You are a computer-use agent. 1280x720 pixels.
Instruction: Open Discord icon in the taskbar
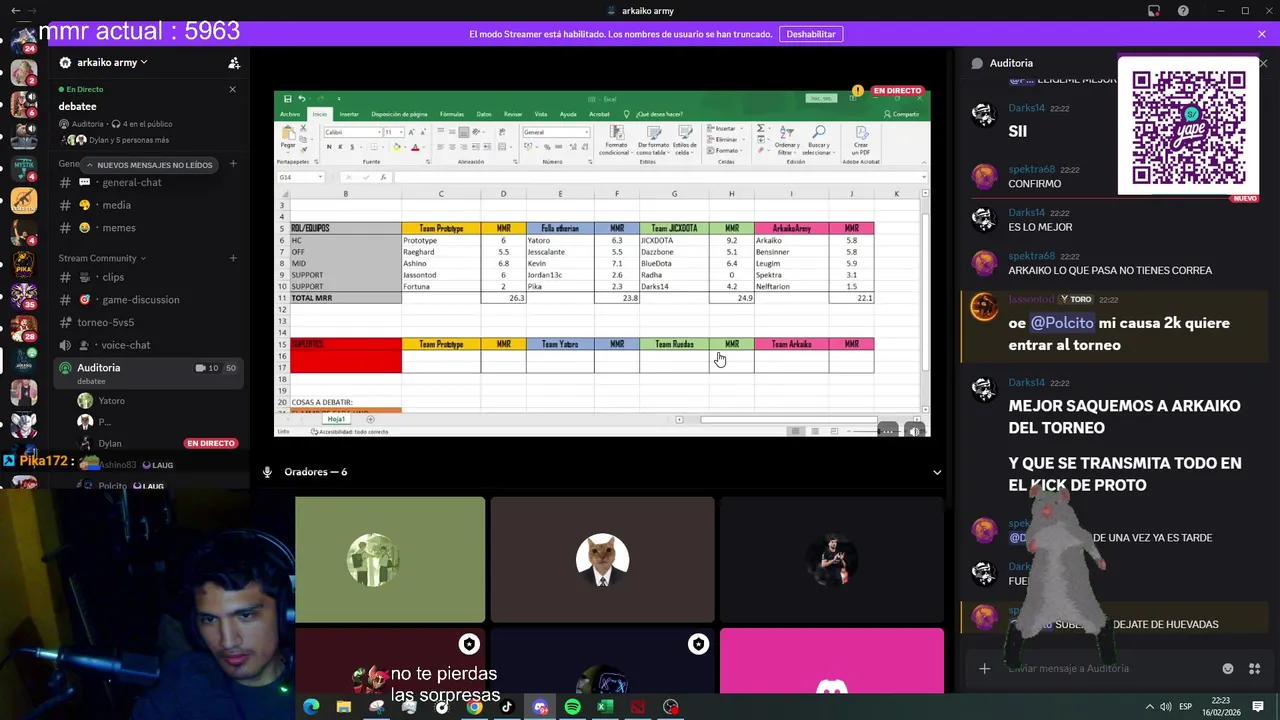pos(540,707)
